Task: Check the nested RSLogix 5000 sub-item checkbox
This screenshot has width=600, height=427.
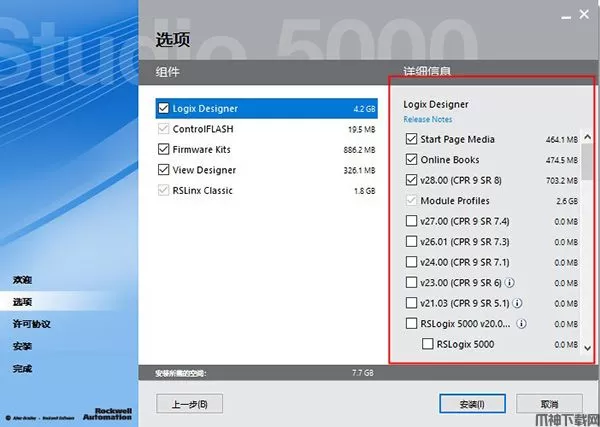Action: click(428, 344)
